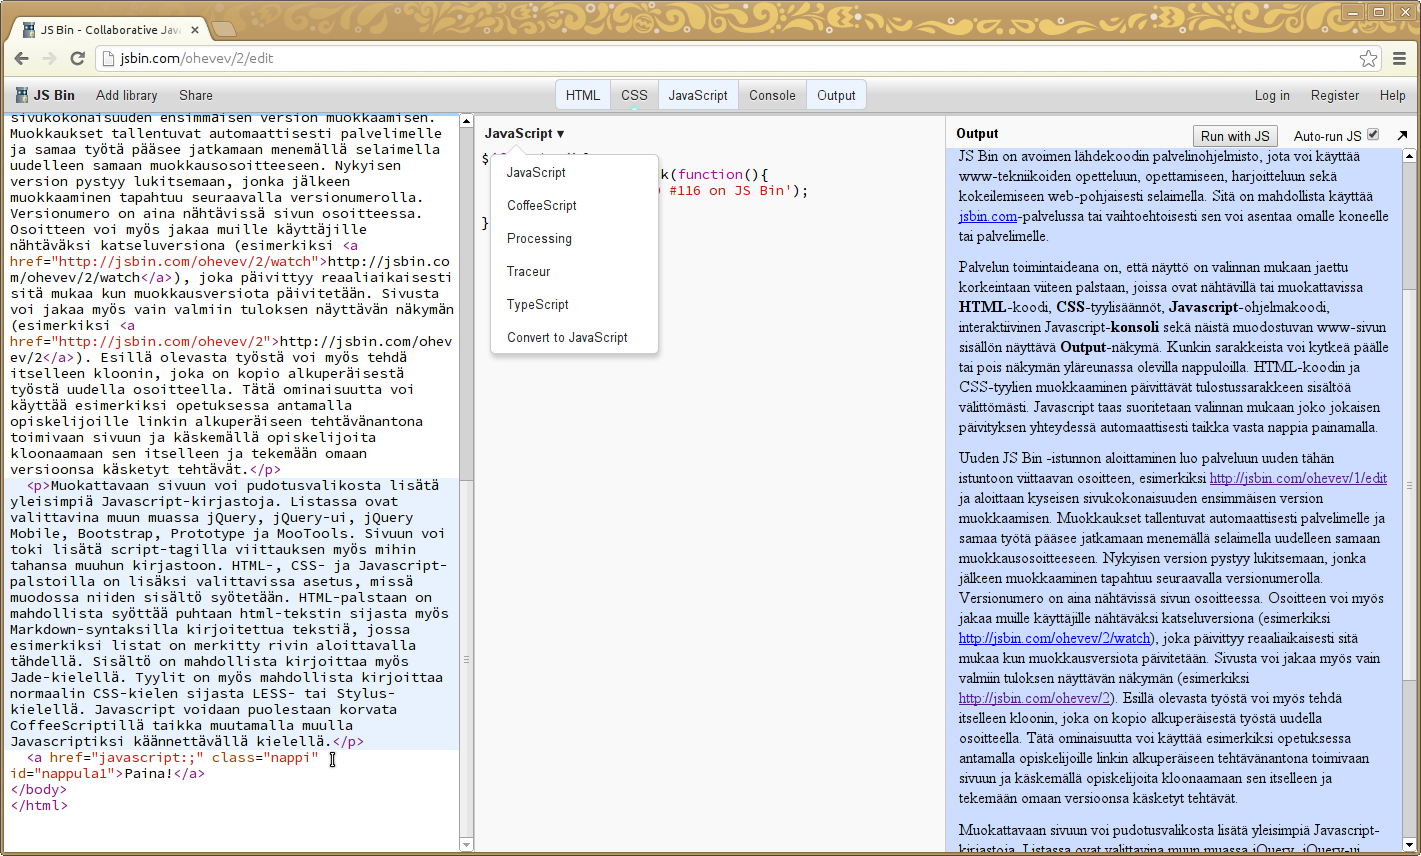
Task: Open the jsbin.com/ohevev/2/watch output link
Action: [1054, 638]
